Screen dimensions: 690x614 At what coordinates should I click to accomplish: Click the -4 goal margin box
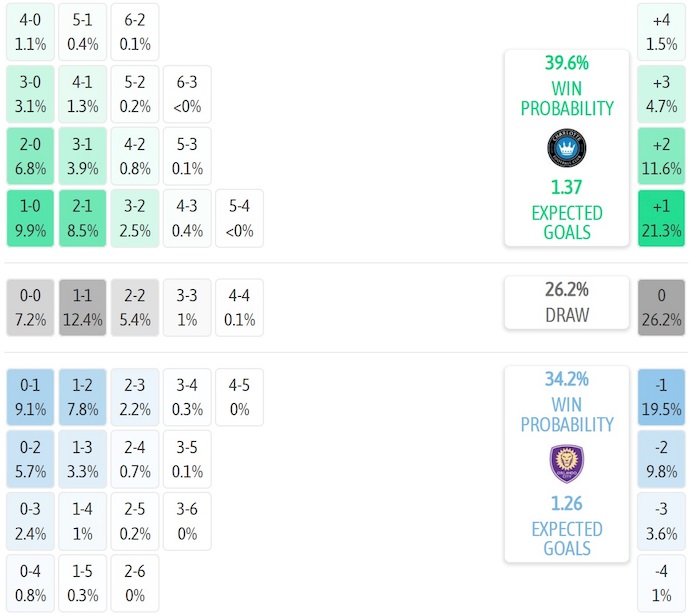(x=661, y=583)
